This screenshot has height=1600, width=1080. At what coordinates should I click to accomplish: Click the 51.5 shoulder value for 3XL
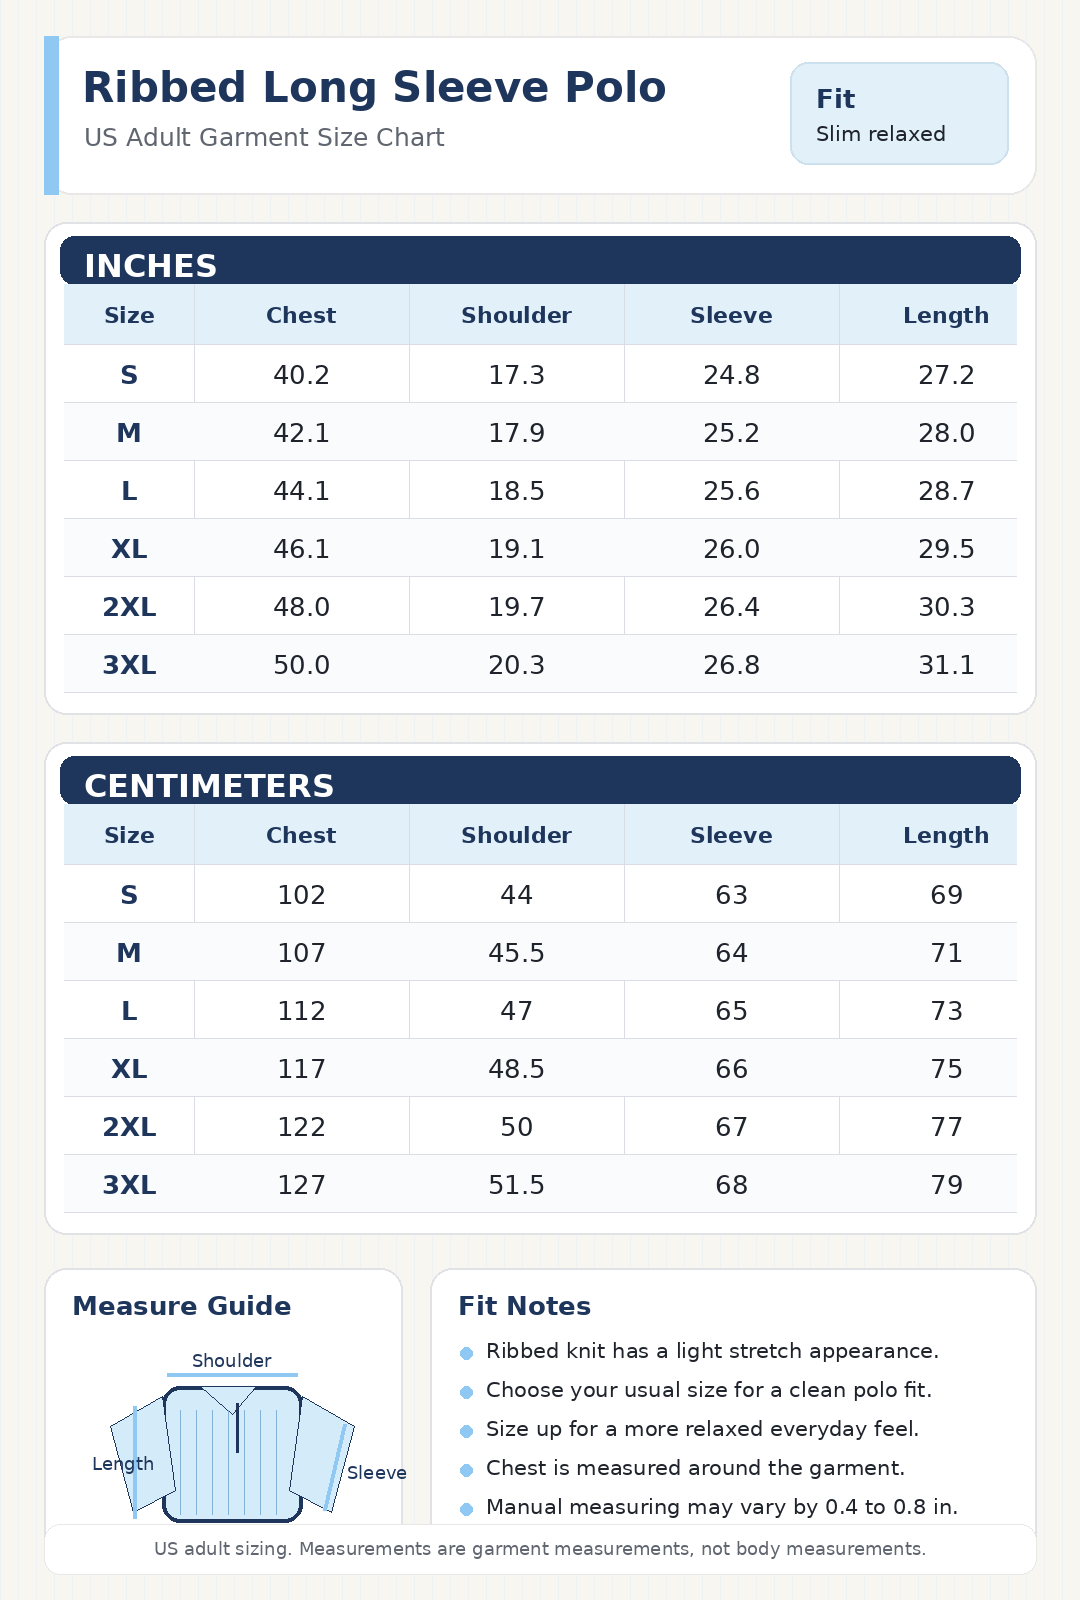(x=516, y=1185)
